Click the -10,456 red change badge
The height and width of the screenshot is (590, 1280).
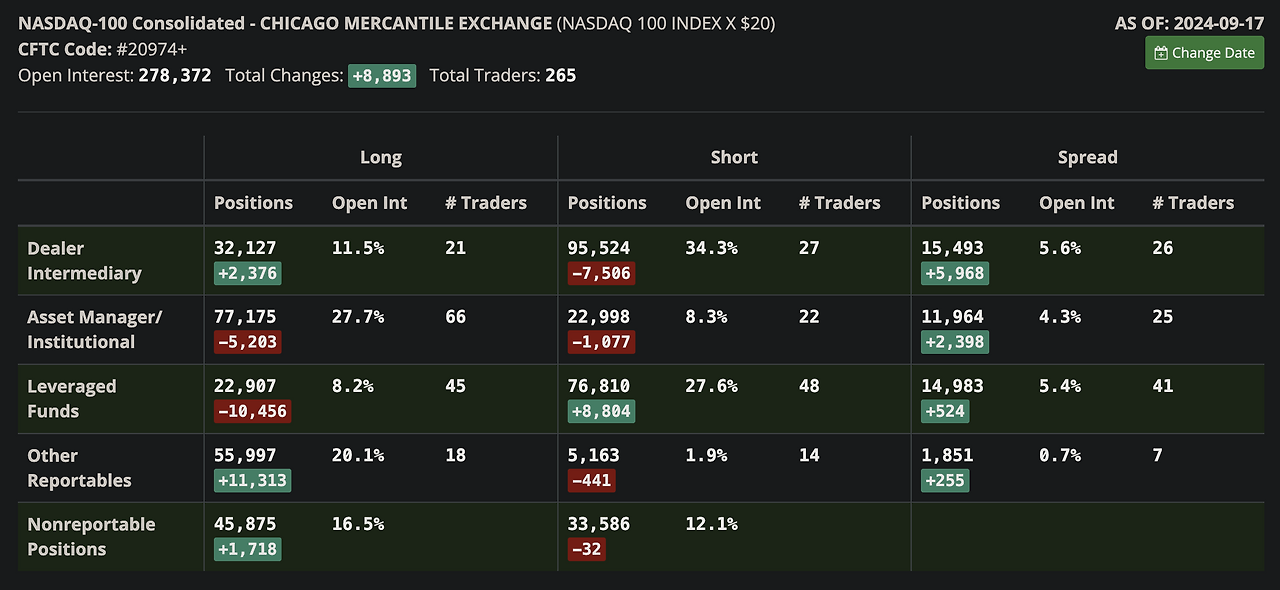(252, 411)
